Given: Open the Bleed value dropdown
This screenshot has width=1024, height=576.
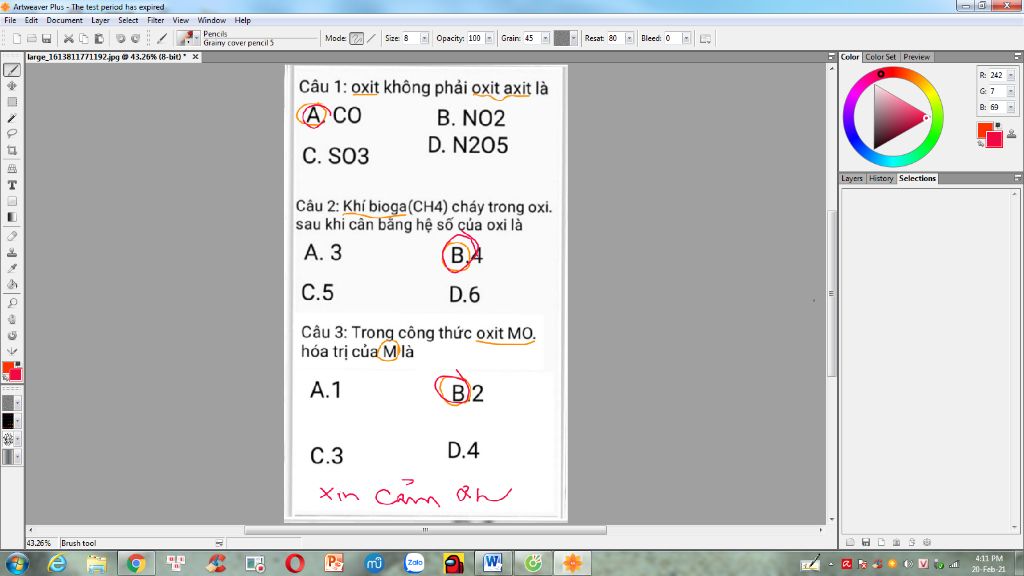Looking at the screenshot, I should point(686,39).
